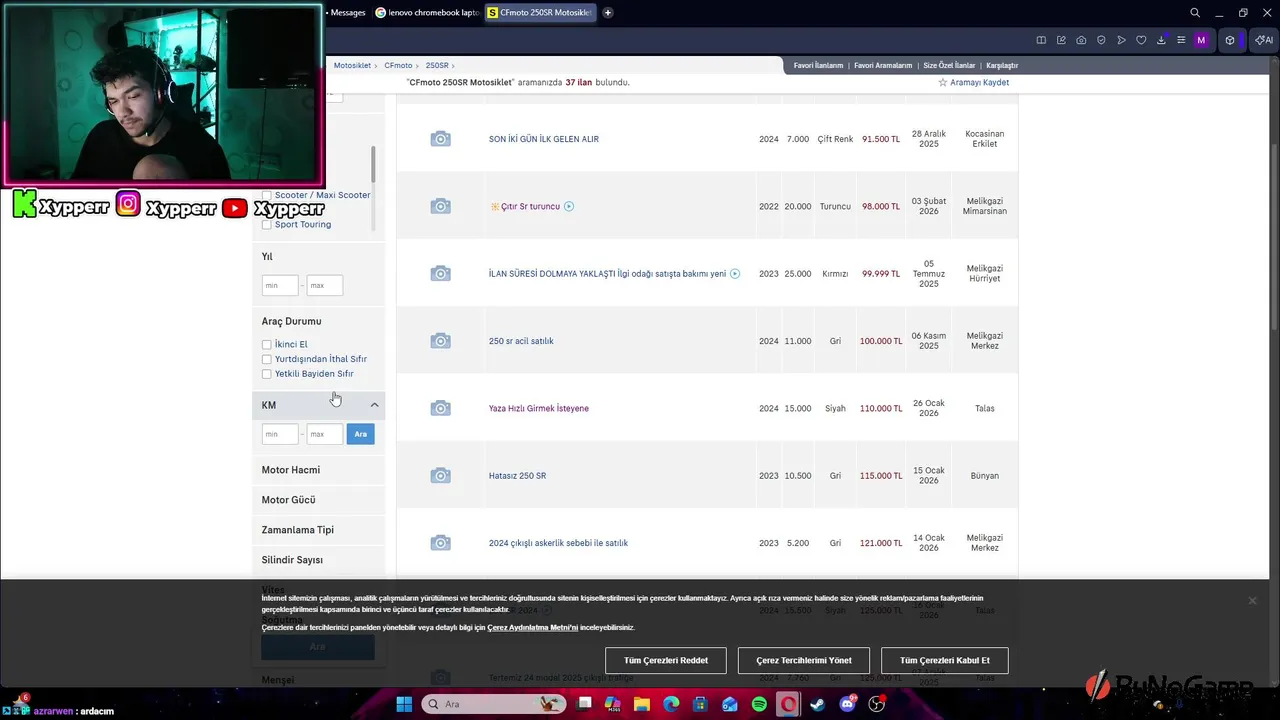The width and height of the screenshot is (1280, 720).
Task: Collapse the KM filter section chevron
Action: click(x=375, y=405)
